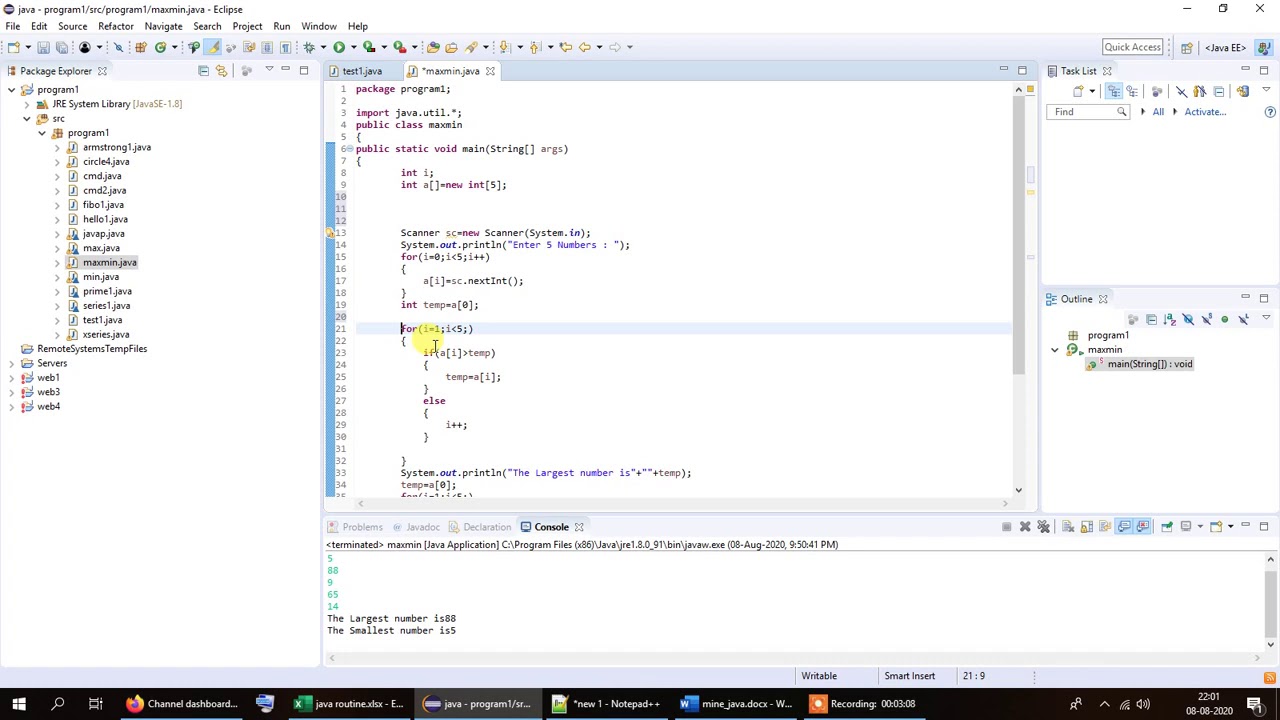Screen dimensions: 1280x720
Task: Click Remove All Terminated Launches in Console
Action: click(1043, 527)
